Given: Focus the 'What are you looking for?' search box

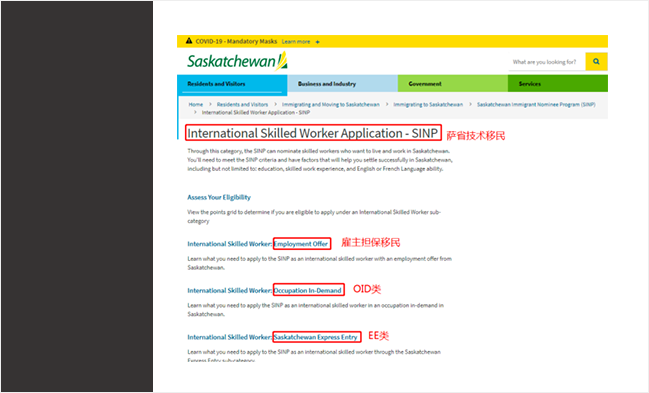Looking at the screenshot, I should (x=547, y=62).
